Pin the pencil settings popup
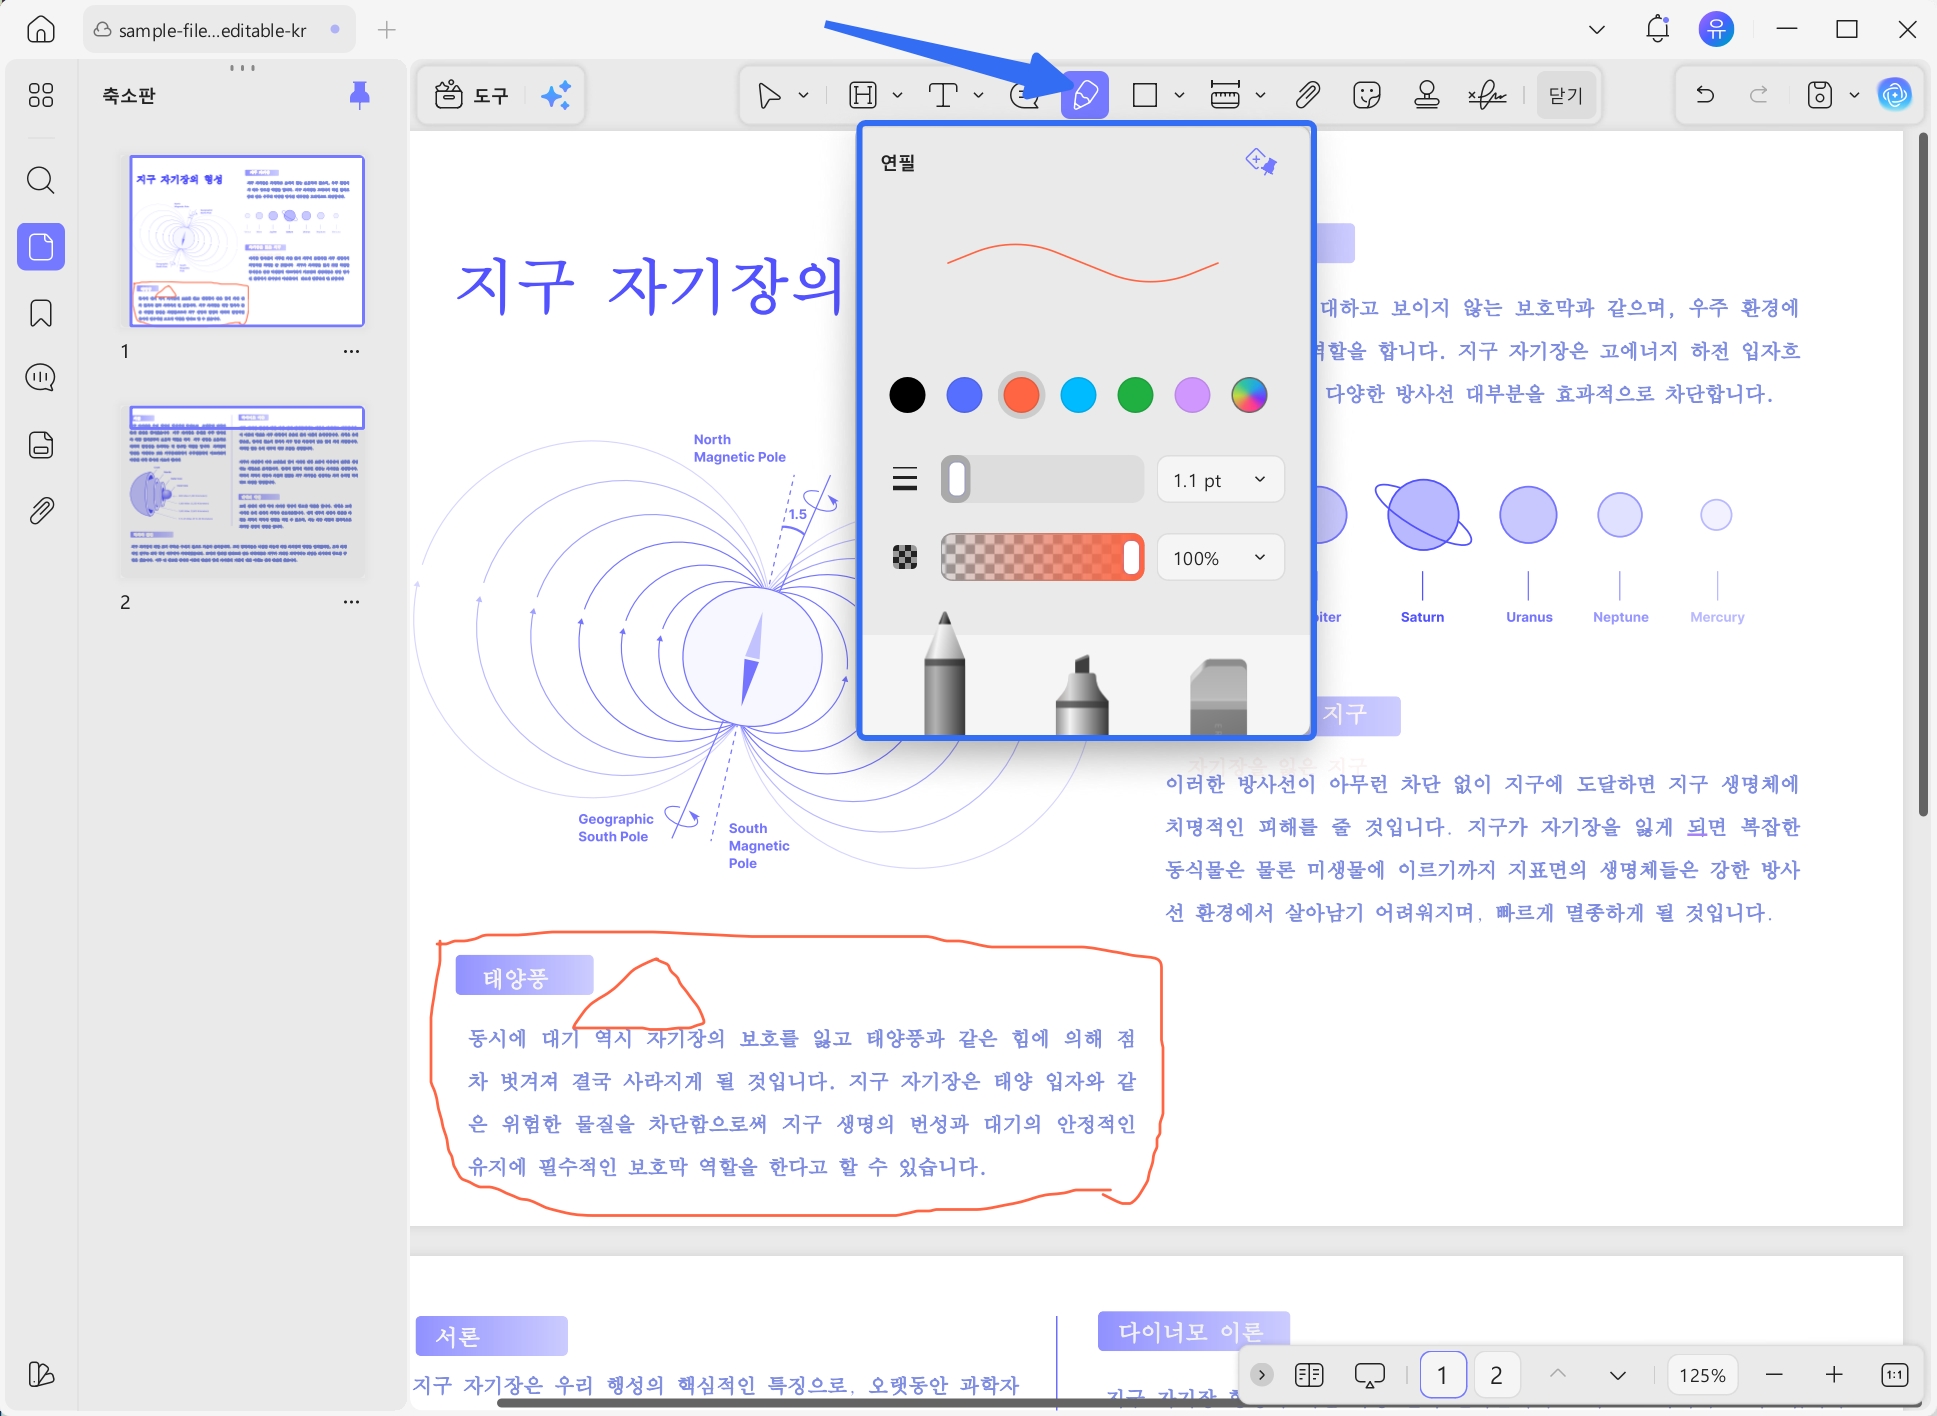Image resolution: width=1937 pixels, height=1416 pixels. (1260, 161)
